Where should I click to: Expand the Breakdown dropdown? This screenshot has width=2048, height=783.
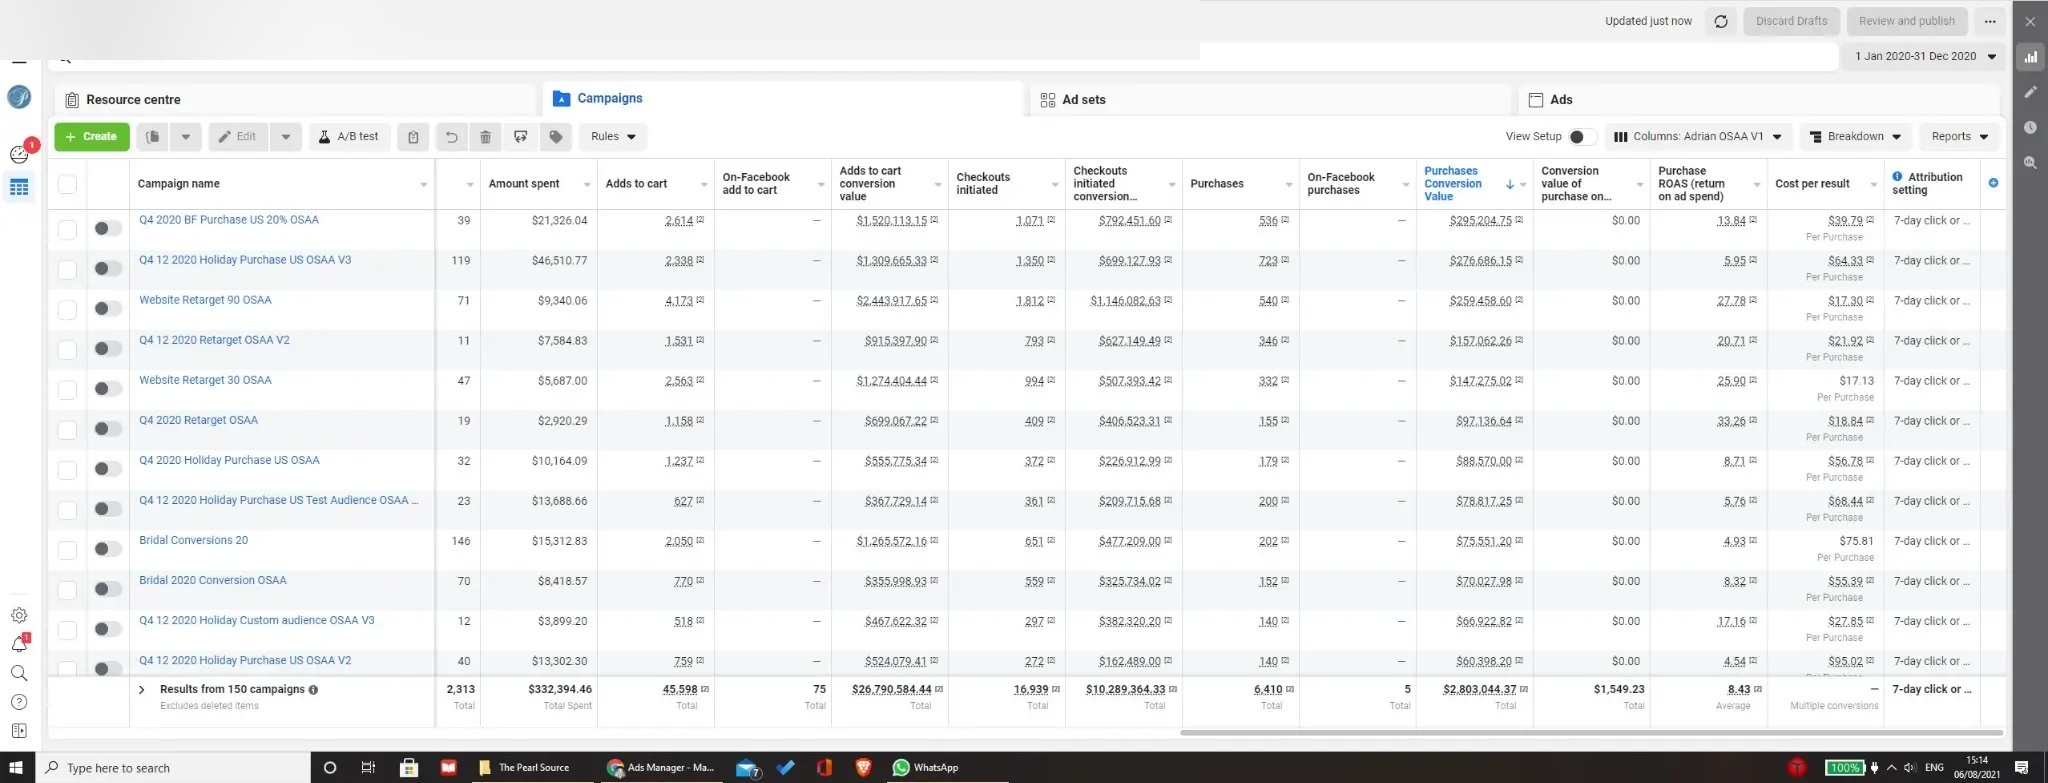pos(1855,137)
